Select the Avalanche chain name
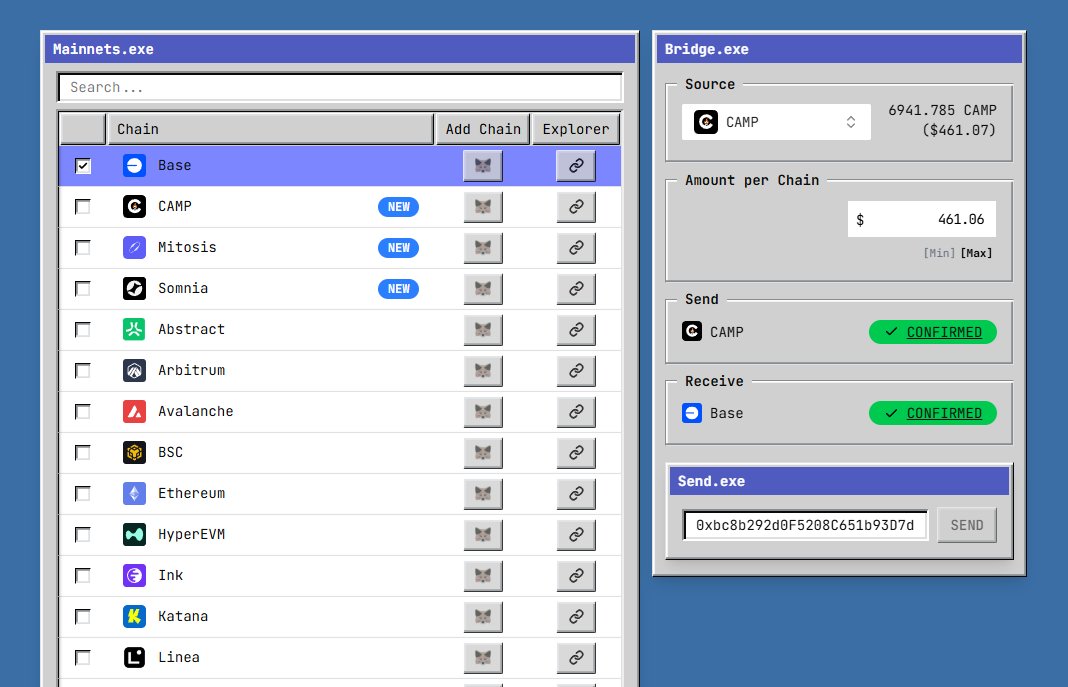 click(x=195, y=412)
